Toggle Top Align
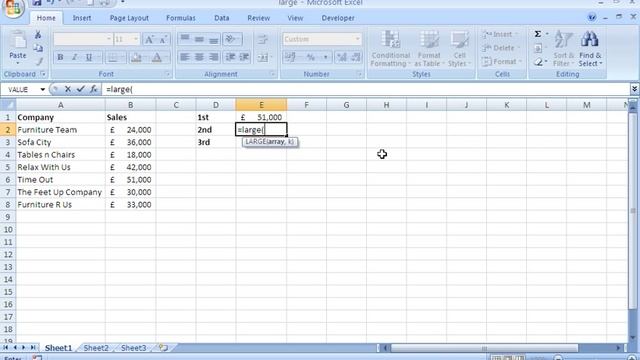Screen dimensions: 640x360 point(184,39)
